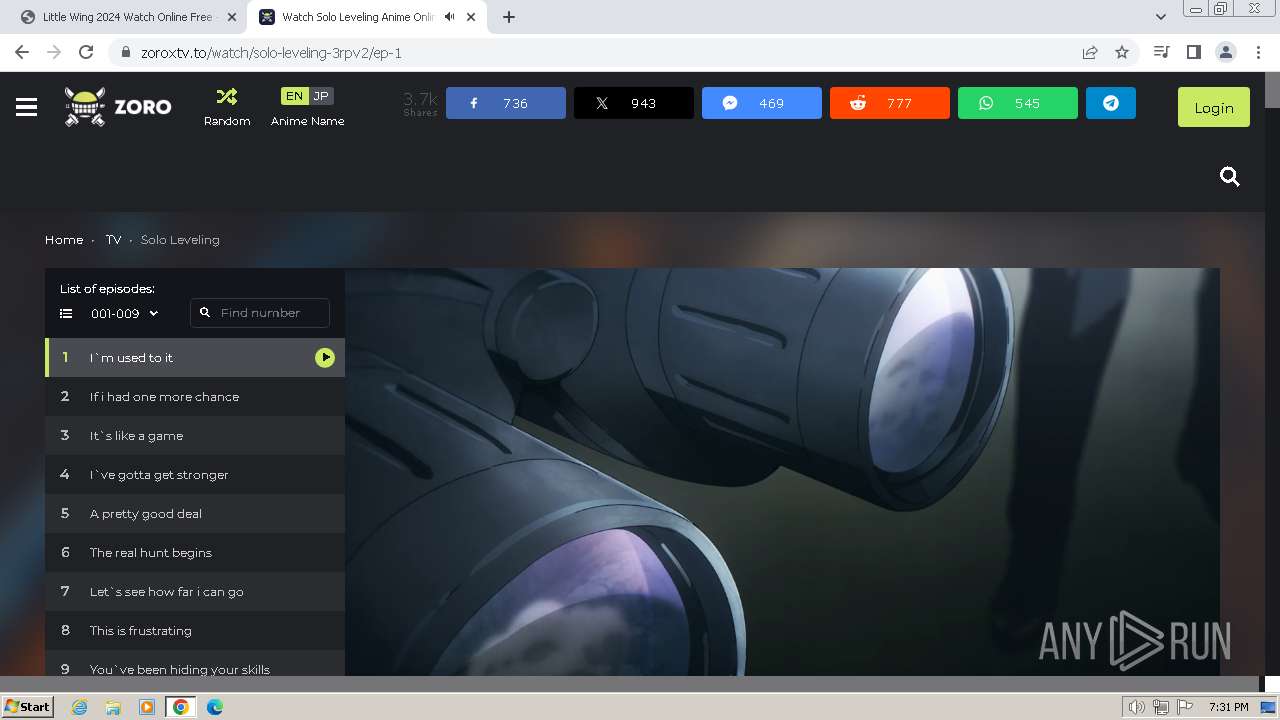1280x720 pixels.
Task: Select episode 6 The real hunt begins
Action: (195, 552)
